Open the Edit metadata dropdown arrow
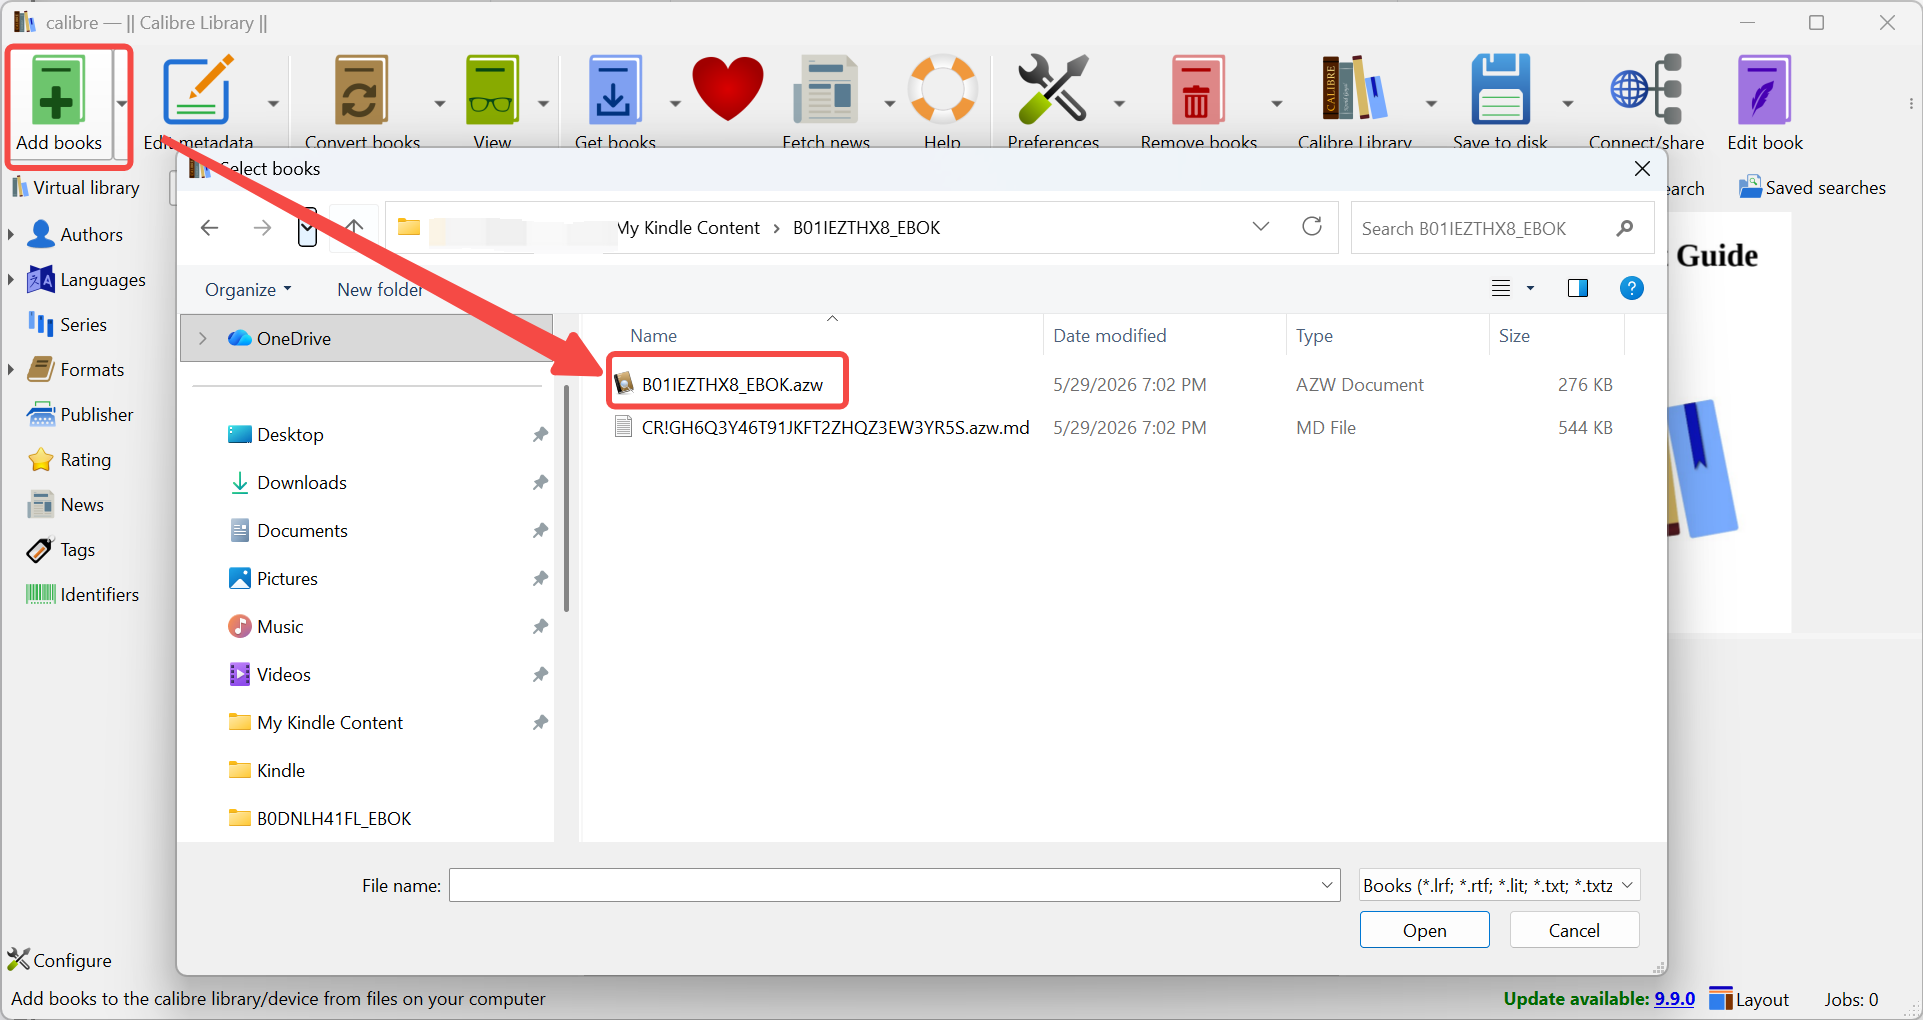 [273, 102]
